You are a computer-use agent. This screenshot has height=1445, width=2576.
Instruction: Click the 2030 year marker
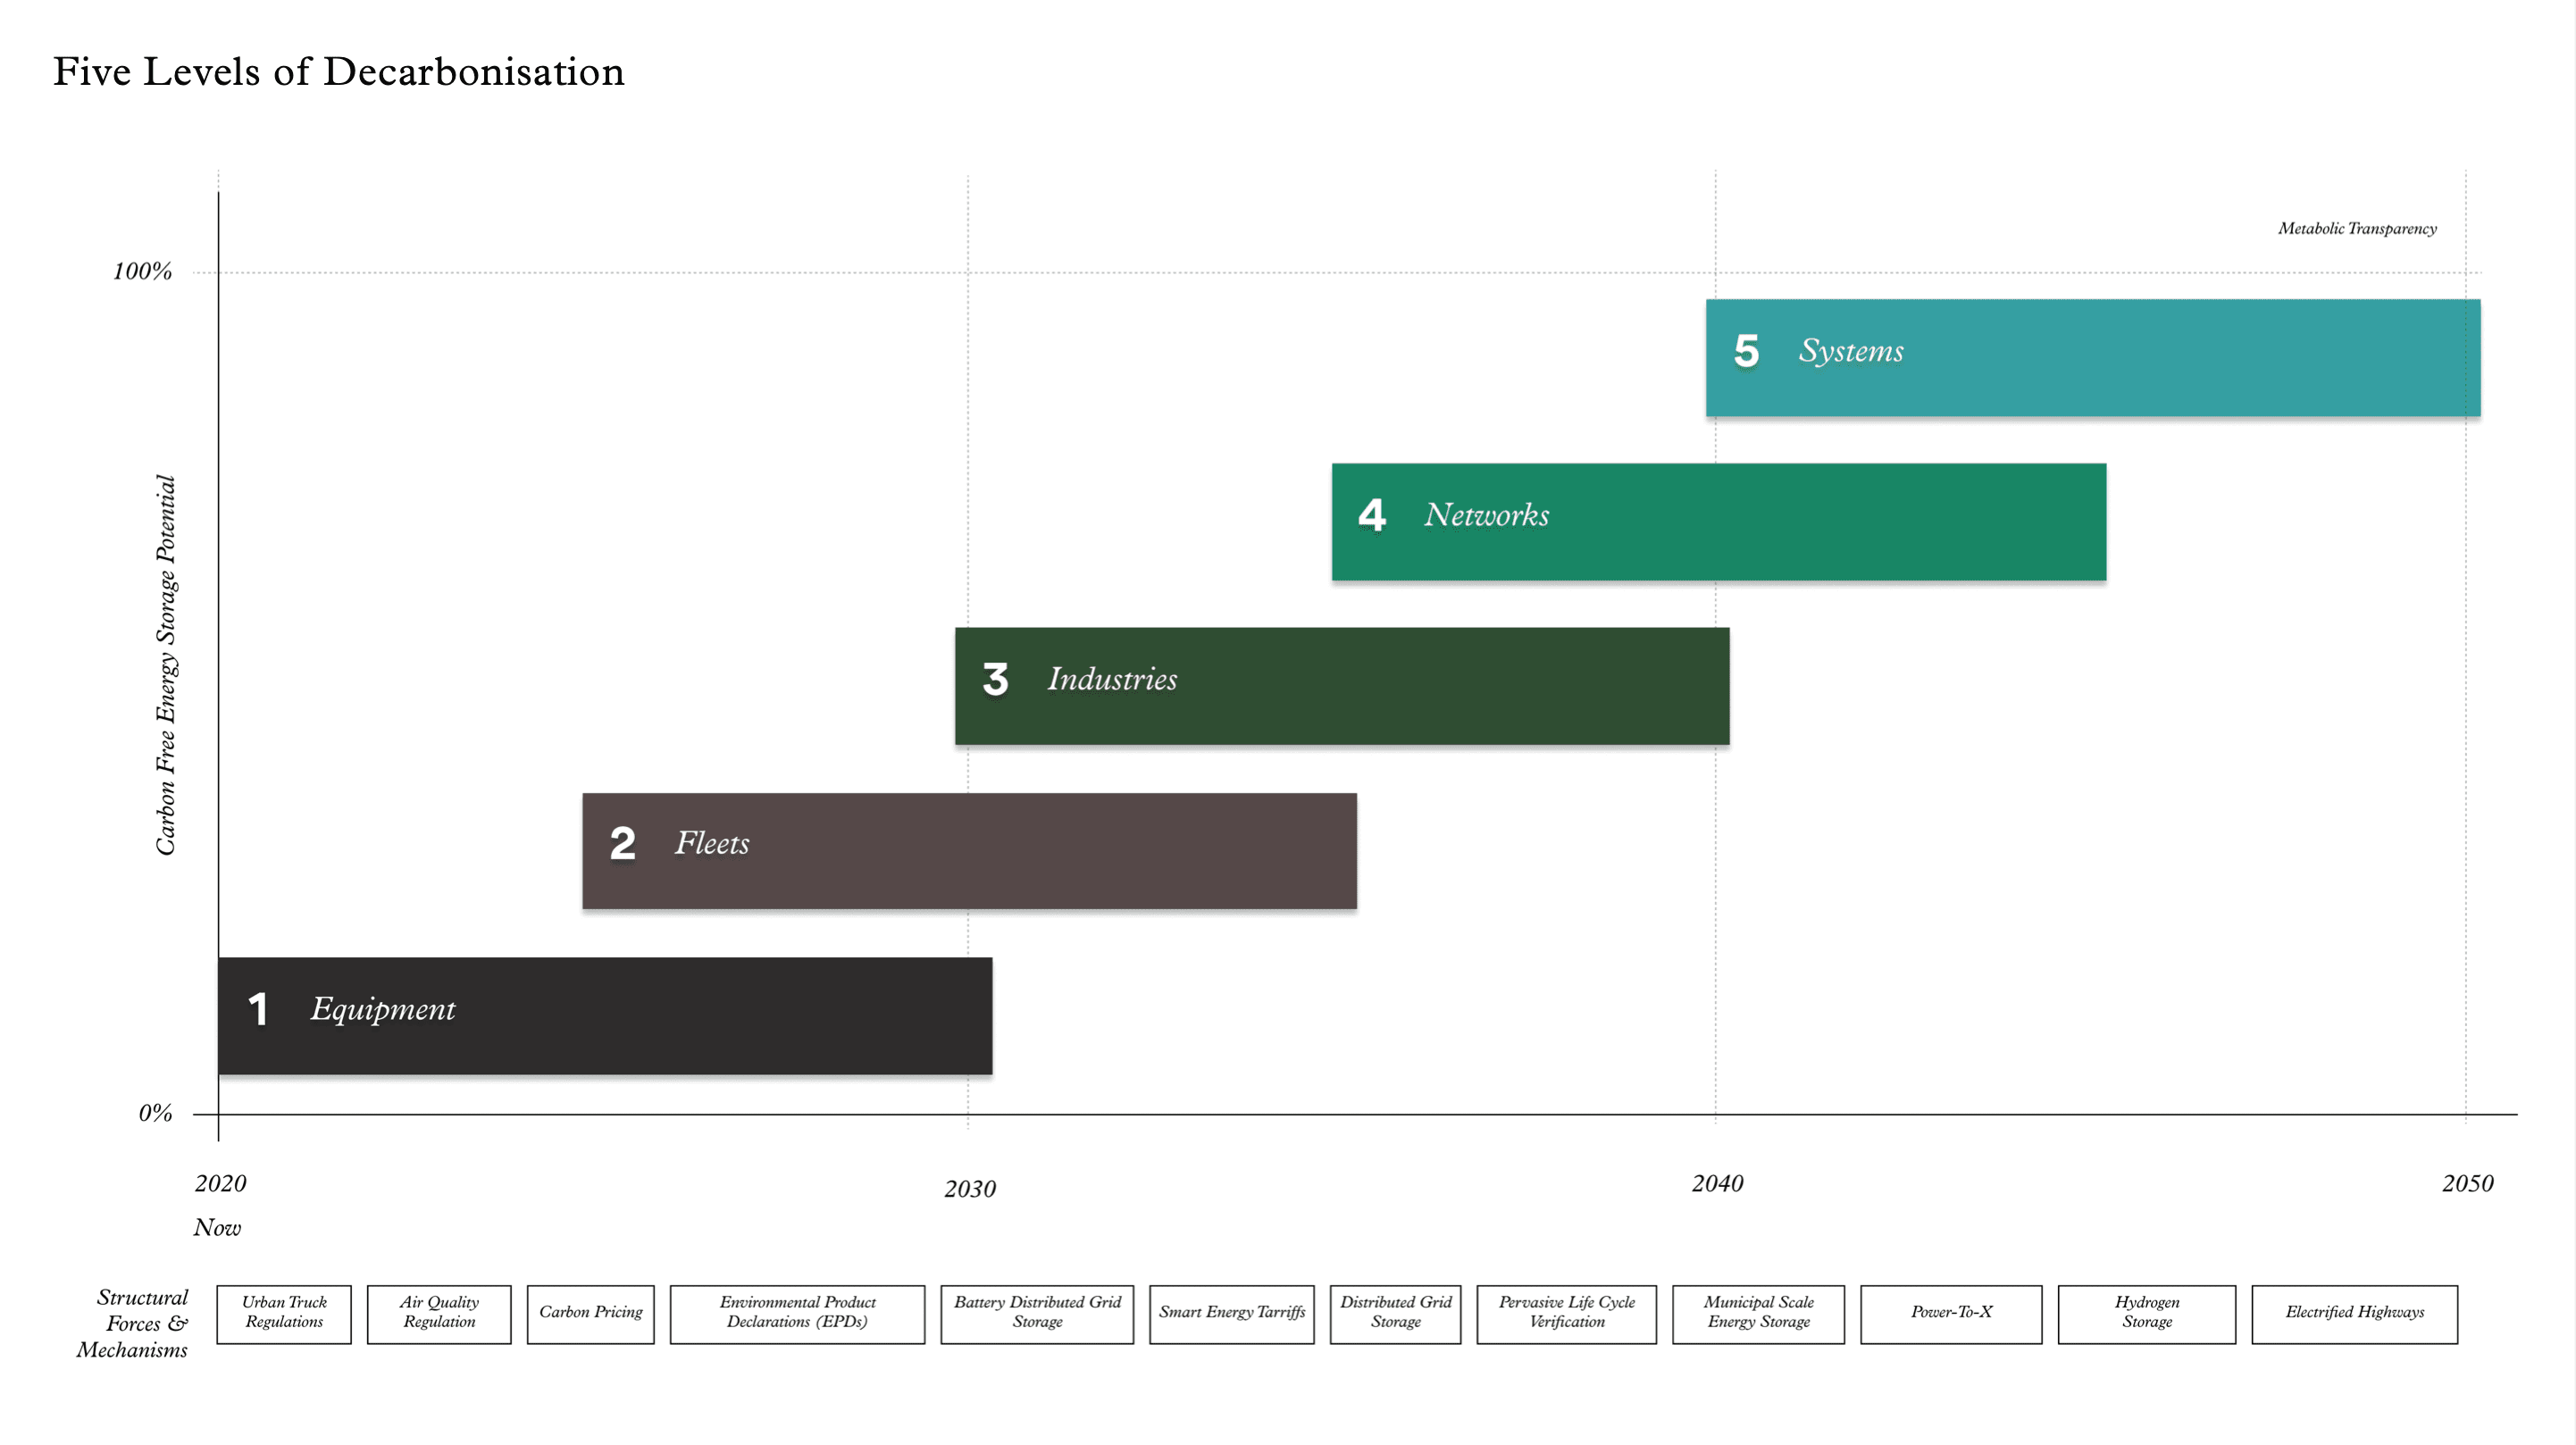click(x=969, y=1189)
